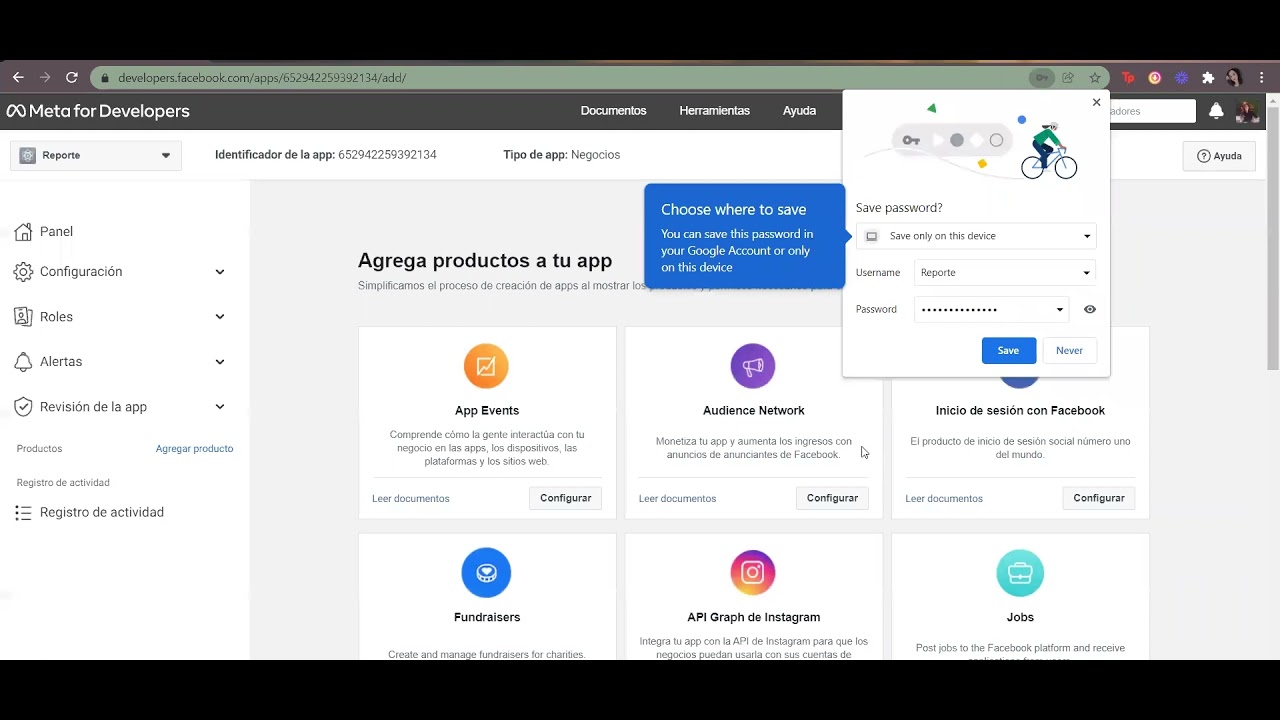The width and height of the screenshot is (1280, 720).
Task: Click Save in the password popup
Action: [1008, 350]
